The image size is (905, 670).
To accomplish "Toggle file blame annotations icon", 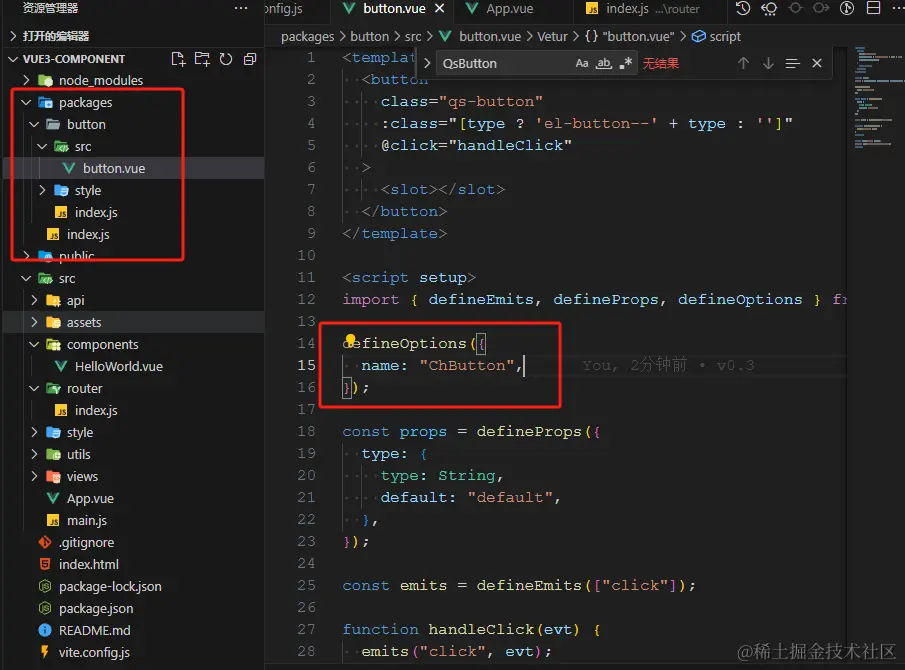I will pos(847,8).
